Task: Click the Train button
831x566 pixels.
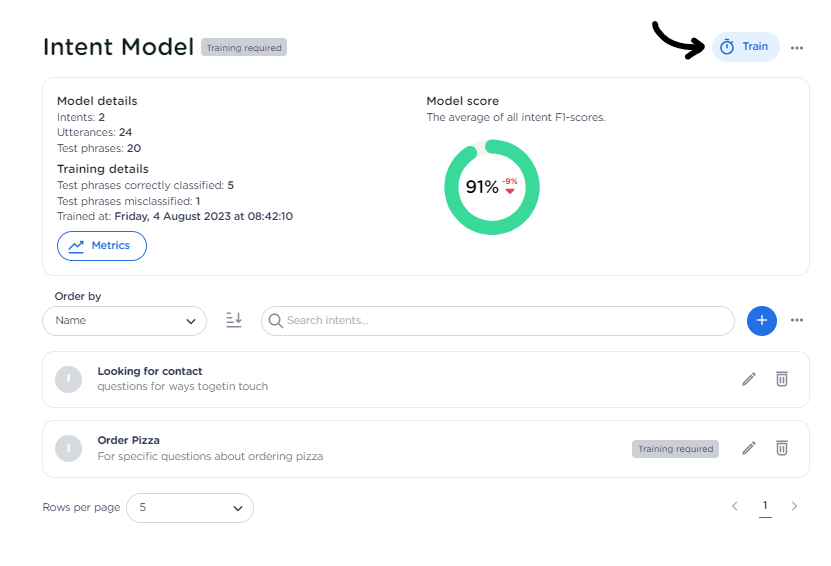Action: click(745, 47)
